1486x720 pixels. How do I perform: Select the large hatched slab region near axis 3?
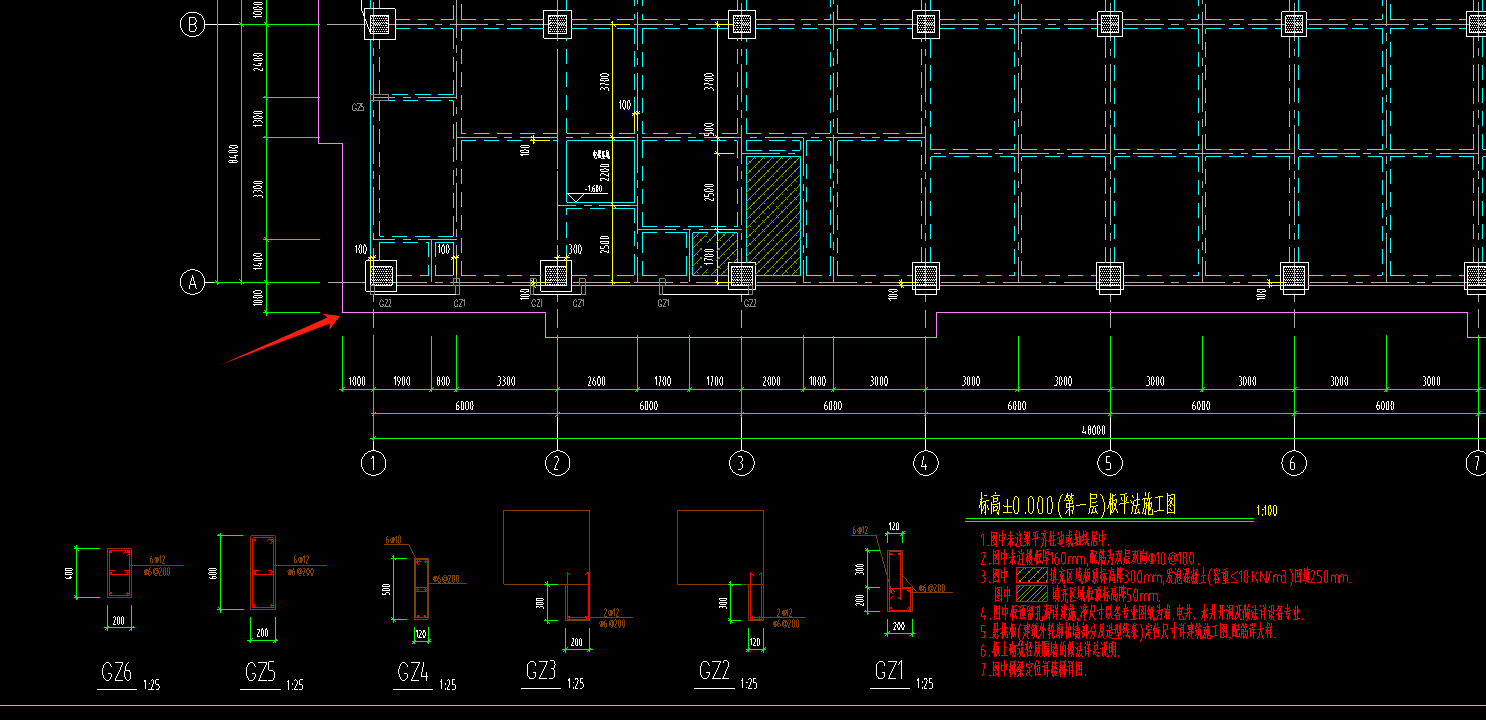pos(773,215)
